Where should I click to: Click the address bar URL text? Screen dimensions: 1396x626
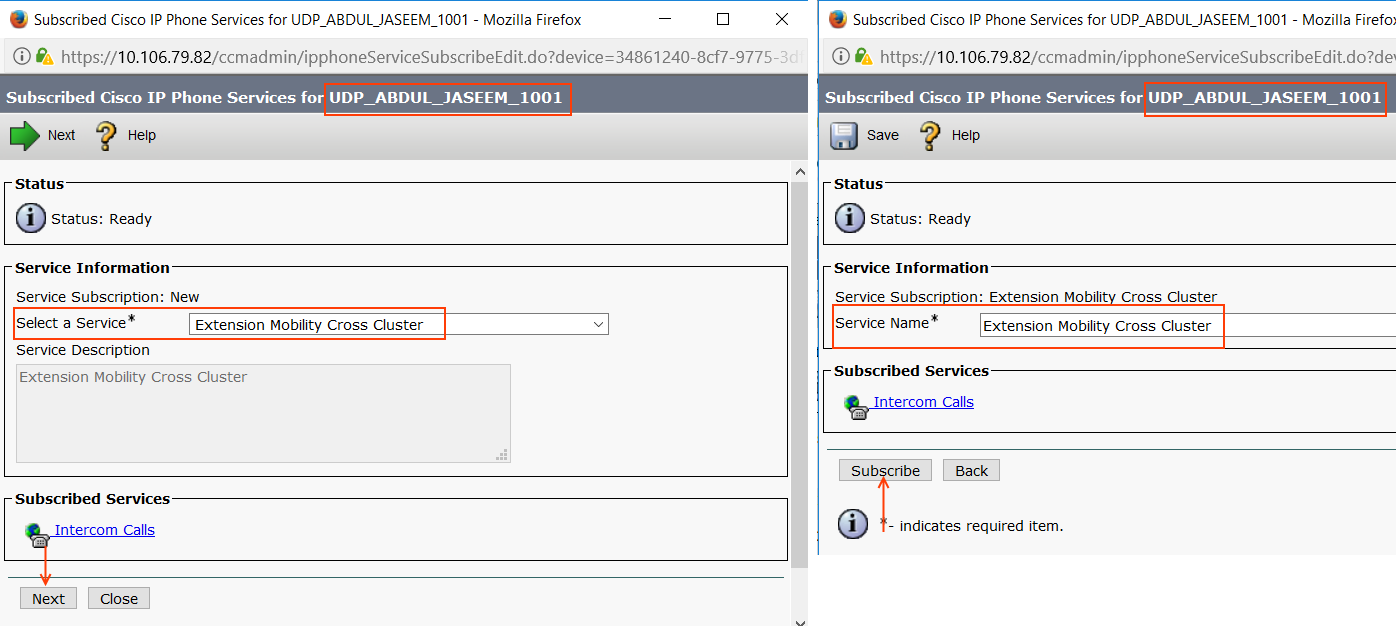click(x=400, y=56)
